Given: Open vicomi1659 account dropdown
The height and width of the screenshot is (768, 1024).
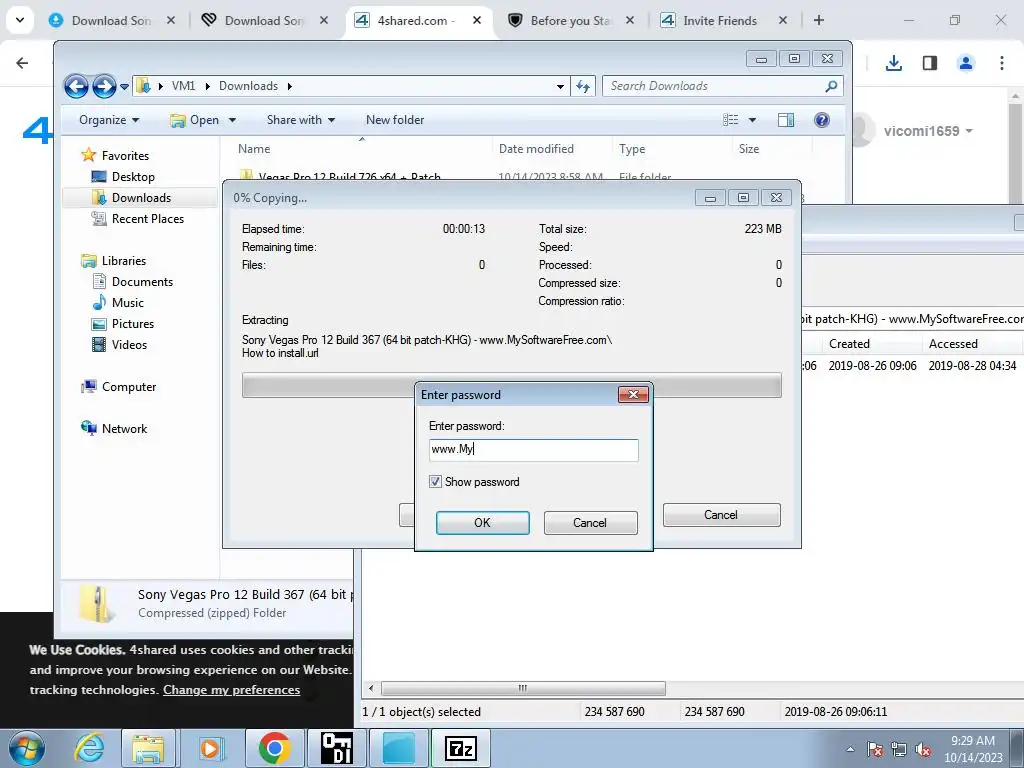Looking at the screenshot, I should 927,131.
